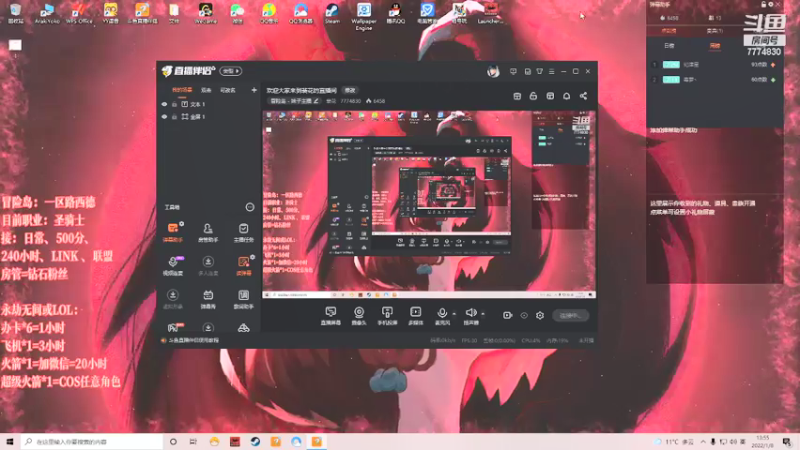Open the notification bell icon above preview
Image resolution: width=800 pixels, height=450 pixels.
point(566,96)
